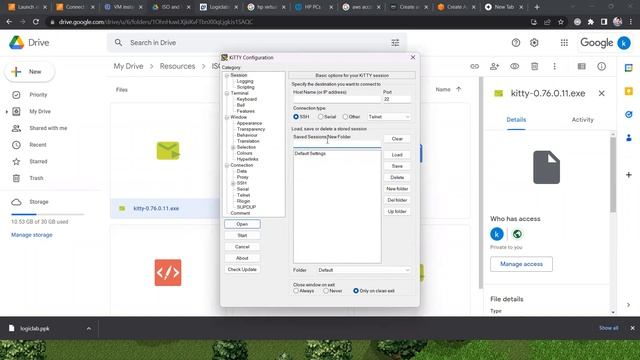640x360 pixels.
Task: Close the kitty-0.76.0.11.exe details pane
Action: (x=601, y=93)
